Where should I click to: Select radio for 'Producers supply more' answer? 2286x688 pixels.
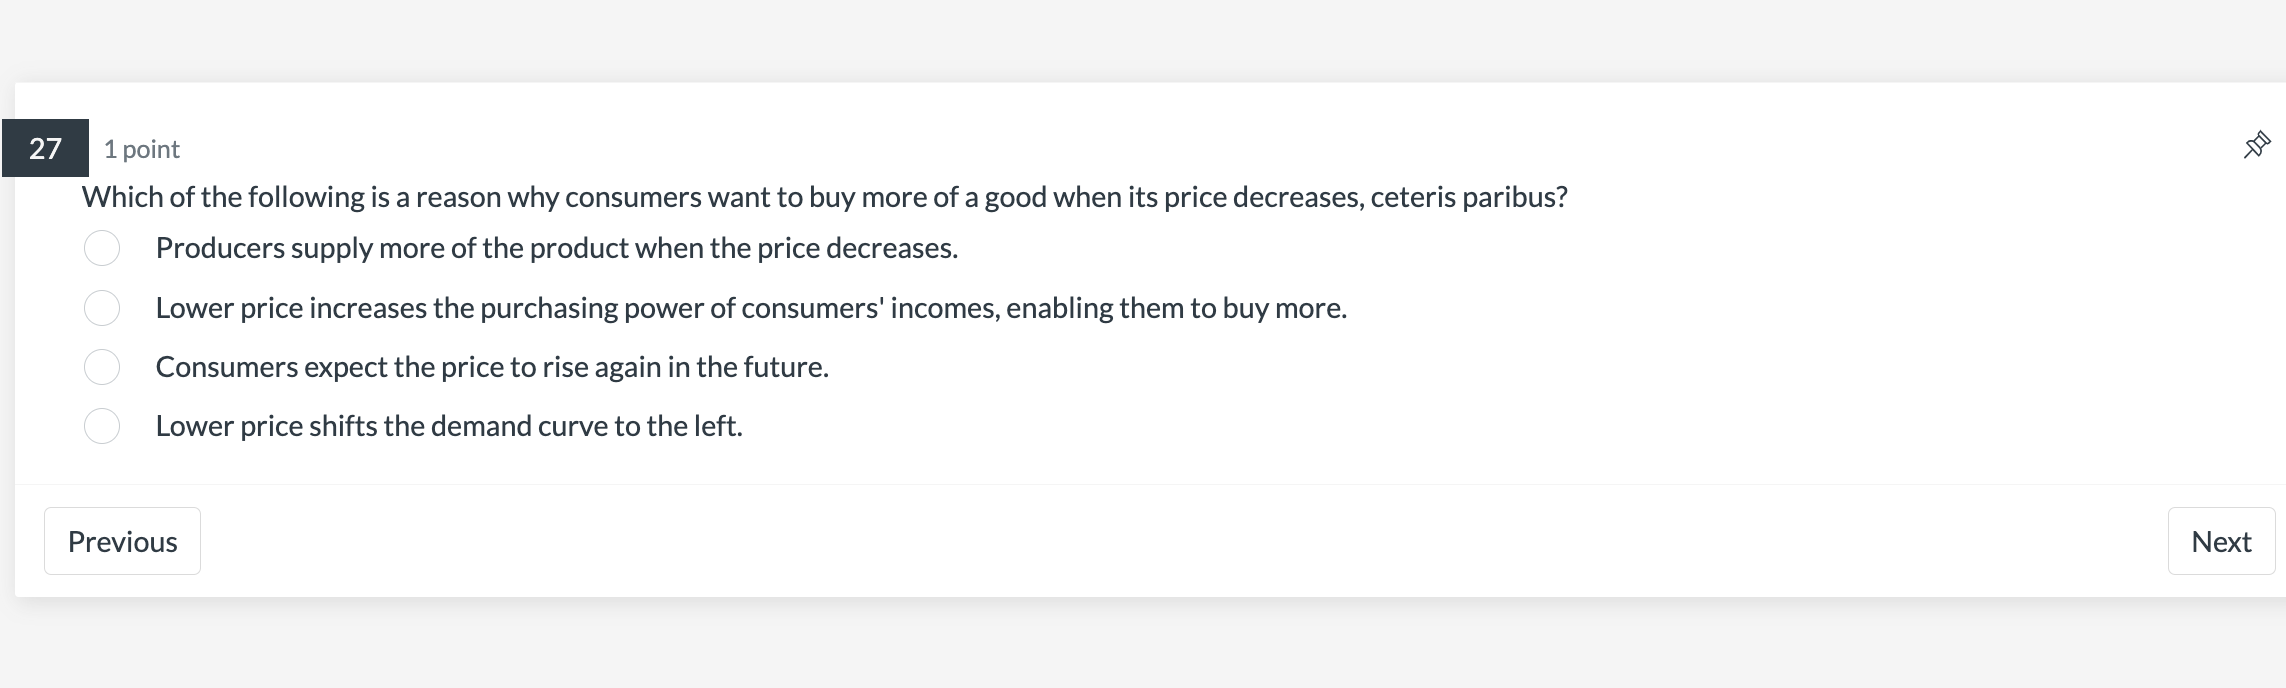102,248
